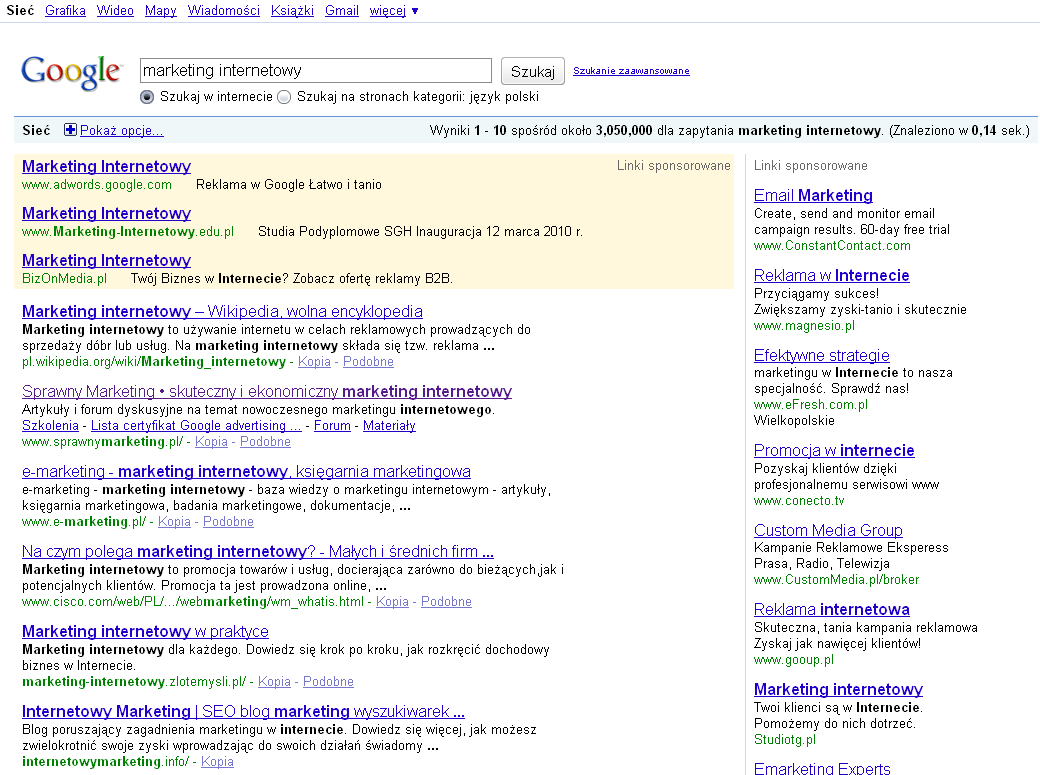Click the Google logo
The width and height of the screenshot is (1040, 775).
pos(71,72)
